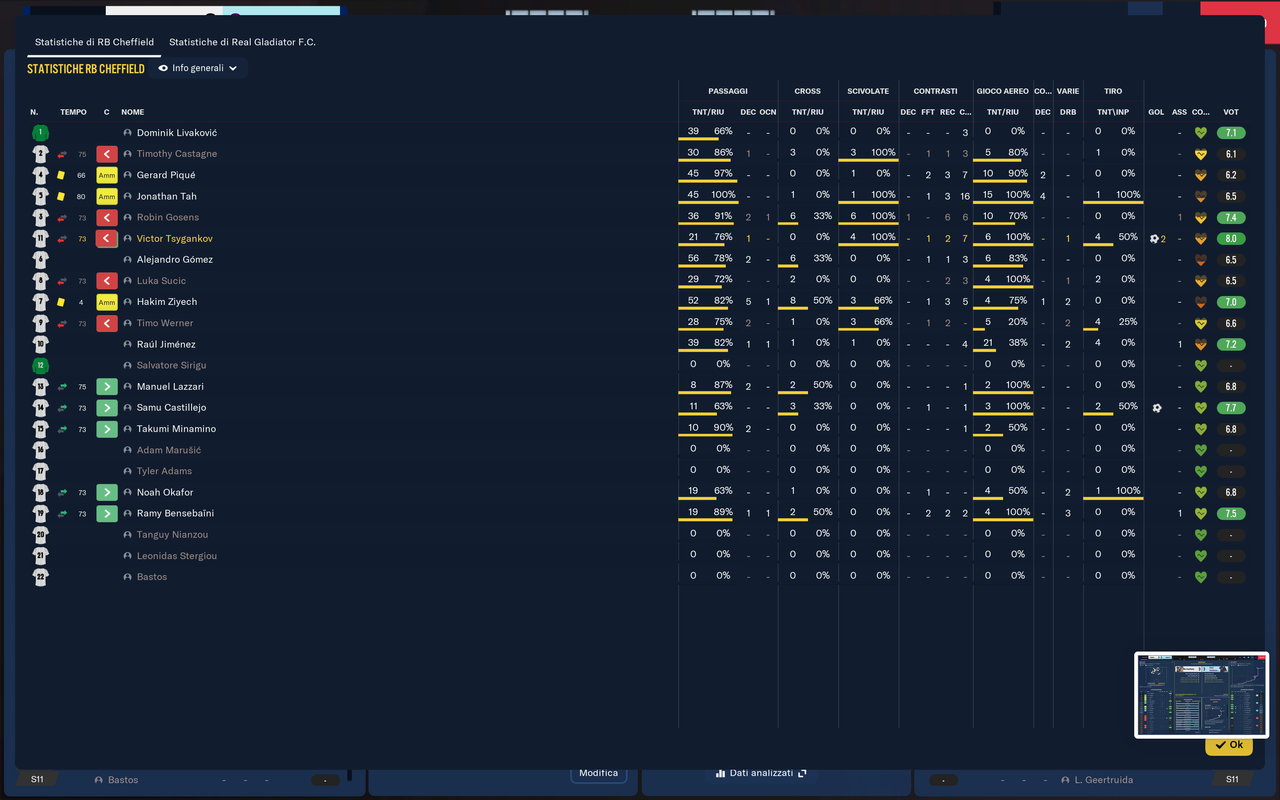Click the substituted-off red arrow for Timothy Castagne
Viewport: 1280px width, 800px height.
pos(62,154)
